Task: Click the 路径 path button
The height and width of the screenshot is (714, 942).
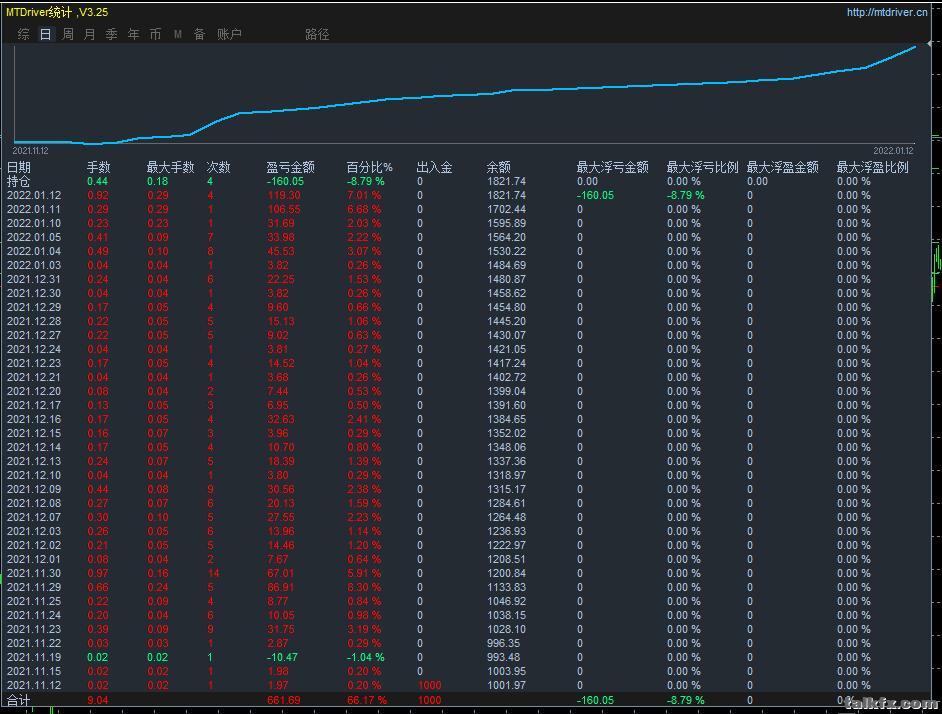Action: (x=317, y=34)
